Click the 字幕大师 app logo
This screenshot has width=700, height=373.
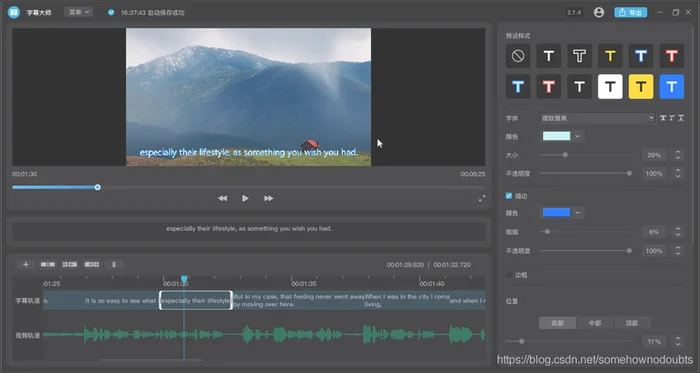coord(14,12)
